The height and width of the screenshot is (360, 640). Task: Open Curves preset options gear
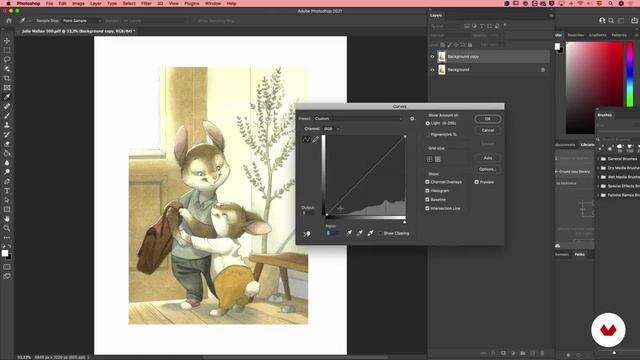[412, 119]
